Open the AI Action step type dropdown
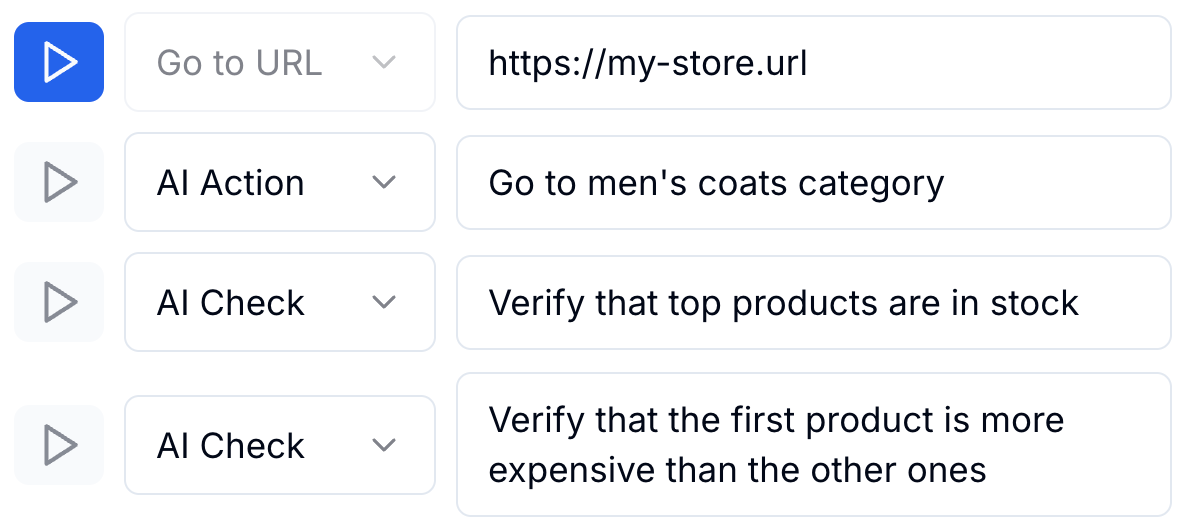Screen dimensions: 1186x528 tap(279, 182)
